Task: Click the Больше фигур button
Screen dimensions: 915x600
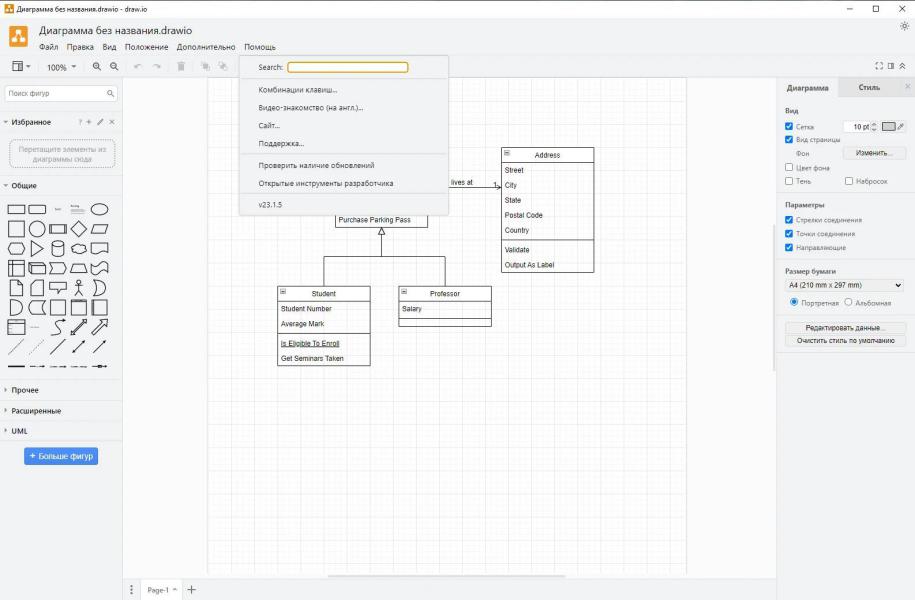Action: point(61,456)
